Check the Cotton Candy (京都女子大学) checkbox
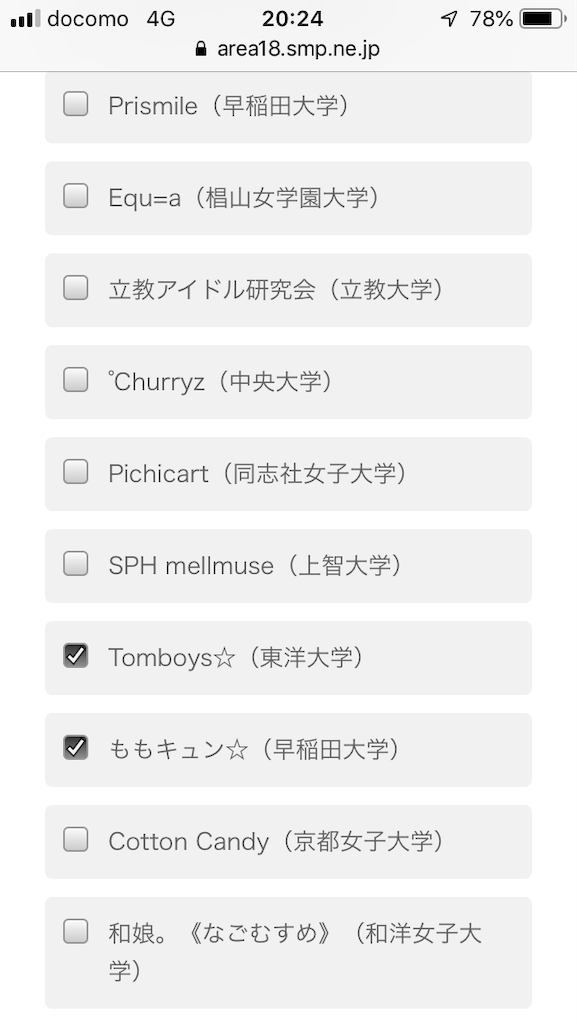This screenshot has height=1024, width=577. click(76, 840)
